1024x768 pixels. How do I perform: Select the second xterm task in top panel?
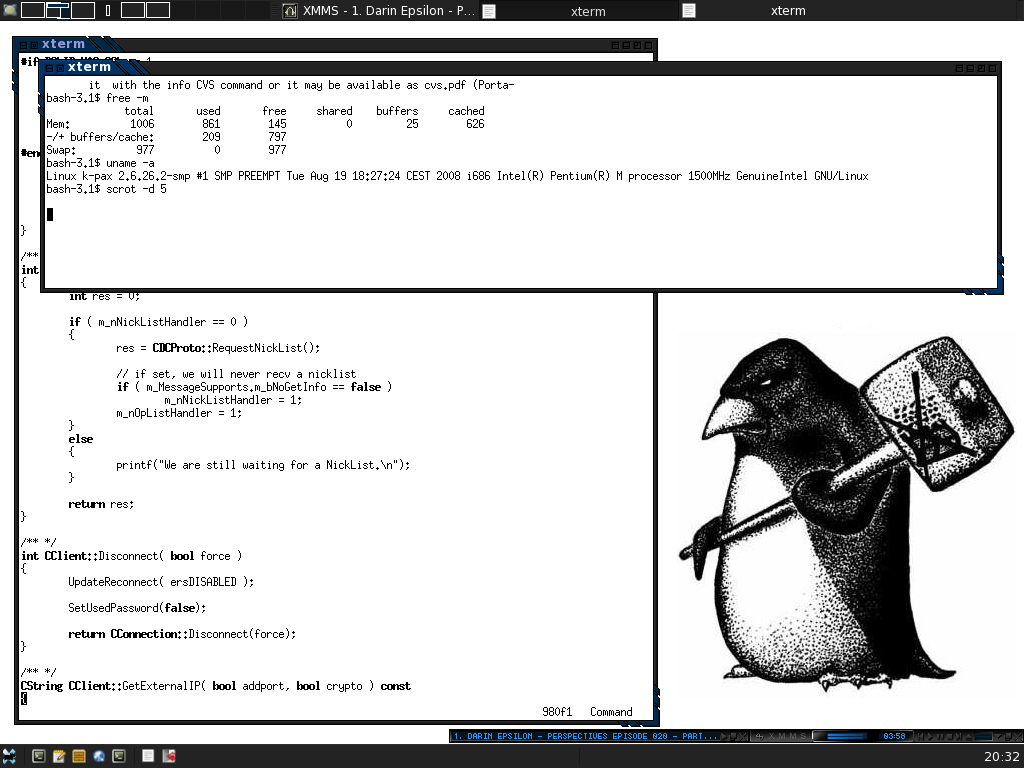[x=780, y=10]
